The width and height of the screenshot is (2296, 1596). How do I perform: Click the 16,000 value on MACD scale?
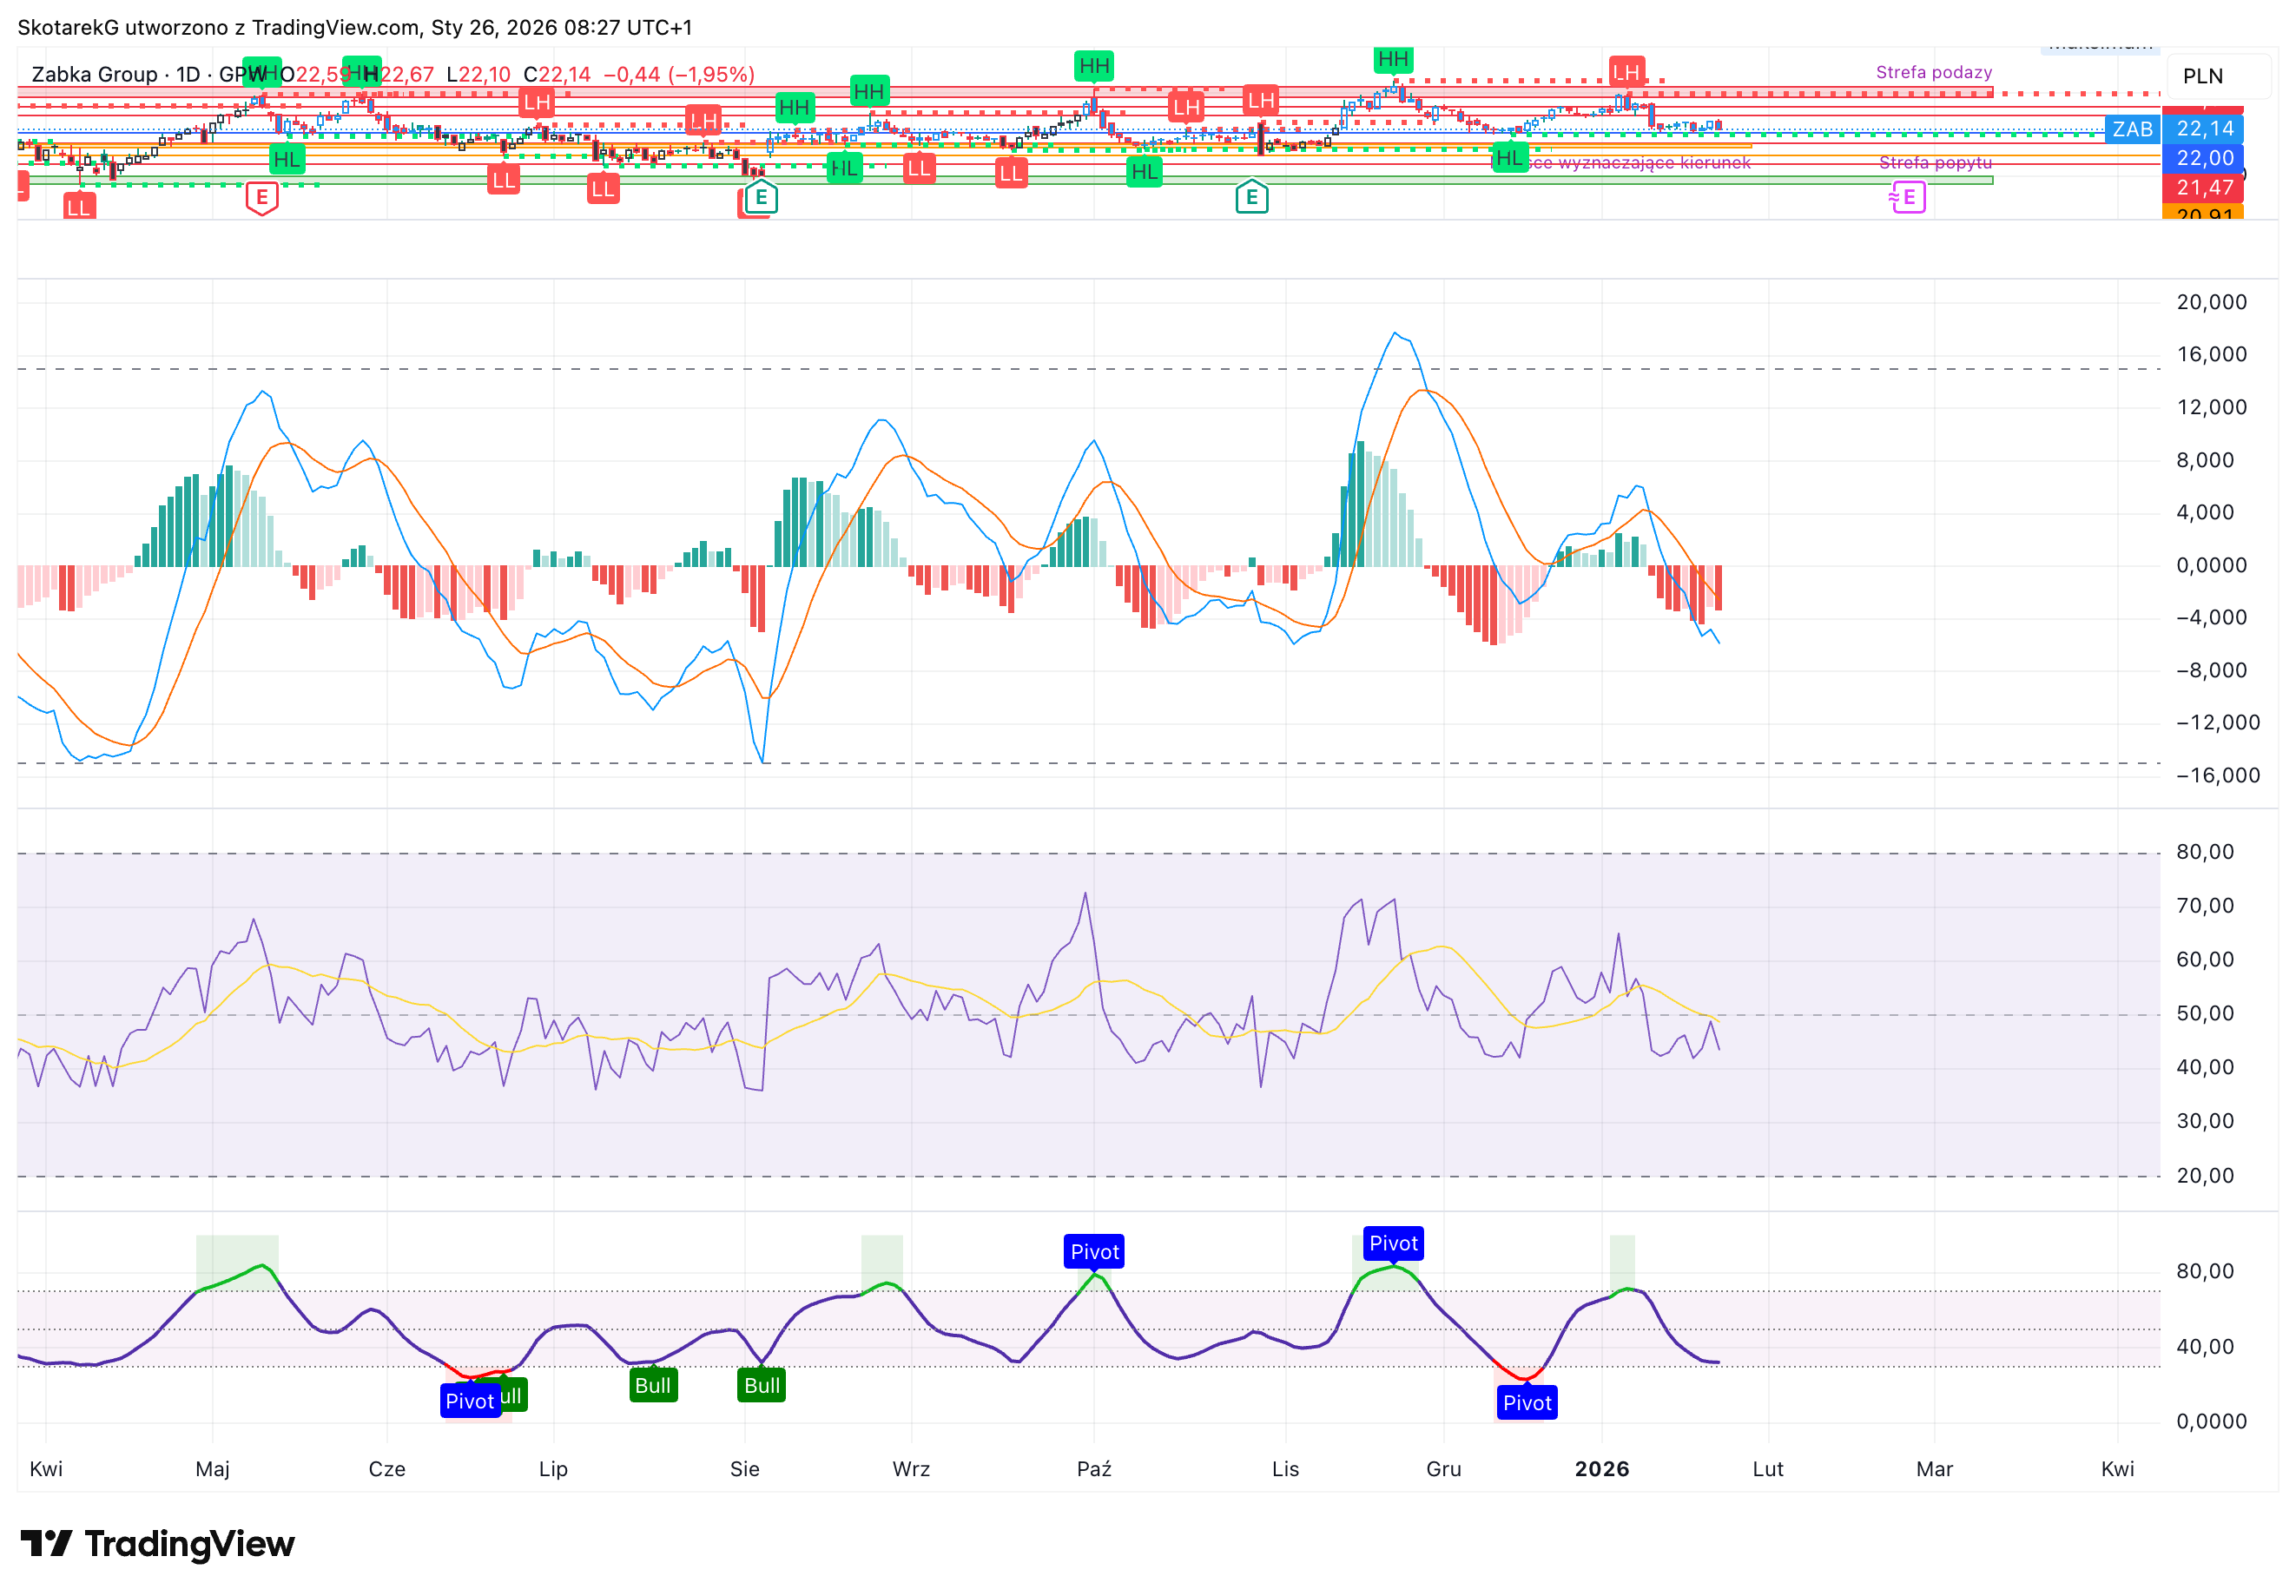(x=2211, y=354)
